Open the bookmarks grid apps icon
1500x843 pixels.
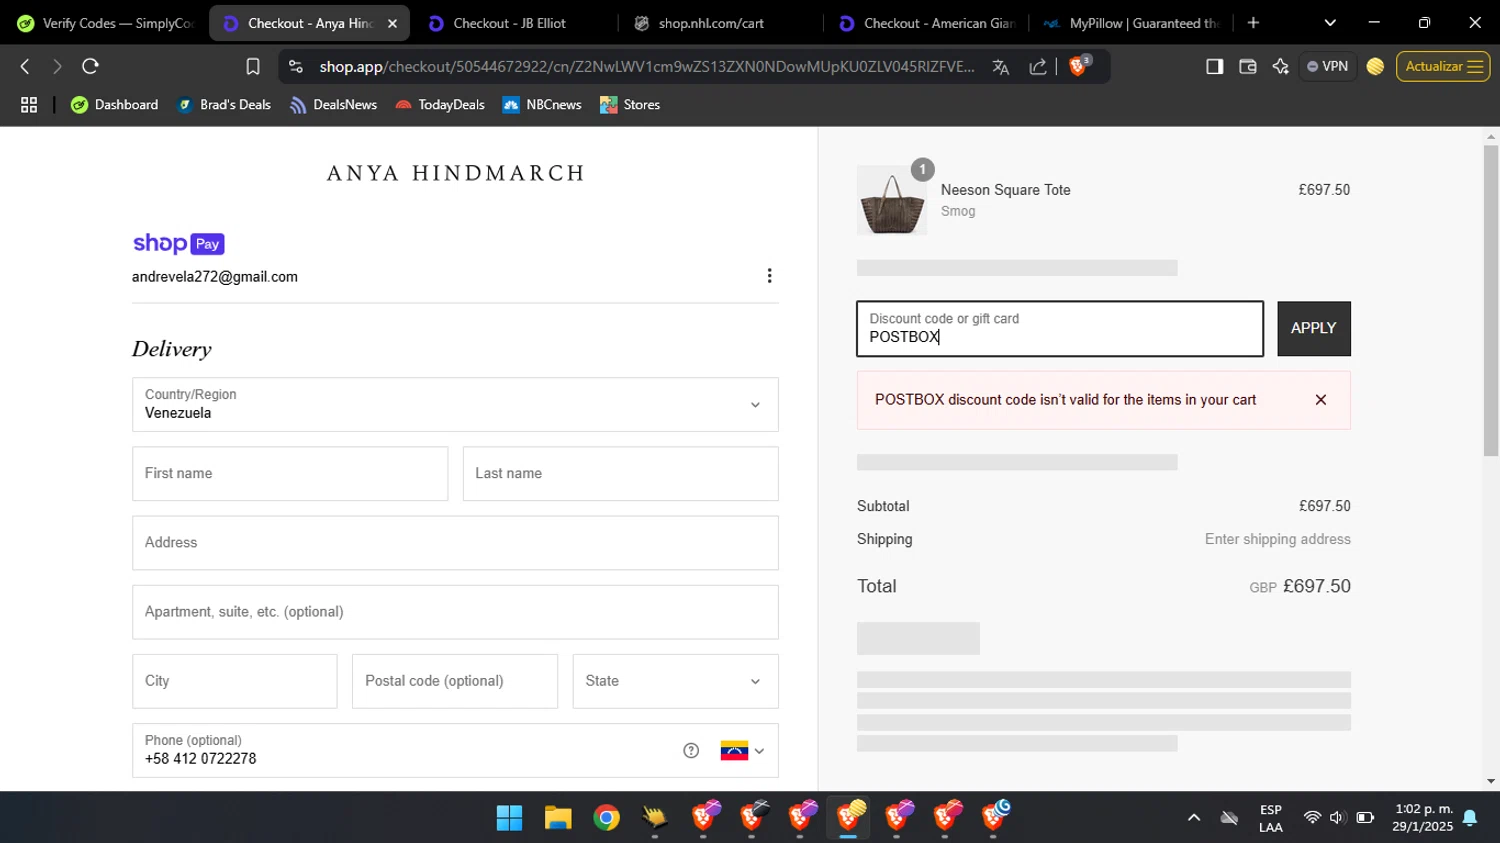[29, 105]
